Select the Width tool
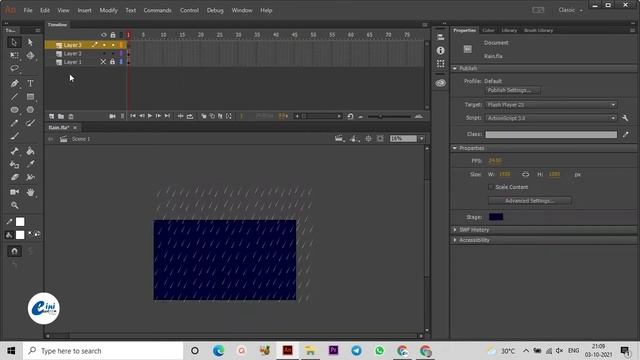This screenshot has height=360, width=640. tap(30, 177)
